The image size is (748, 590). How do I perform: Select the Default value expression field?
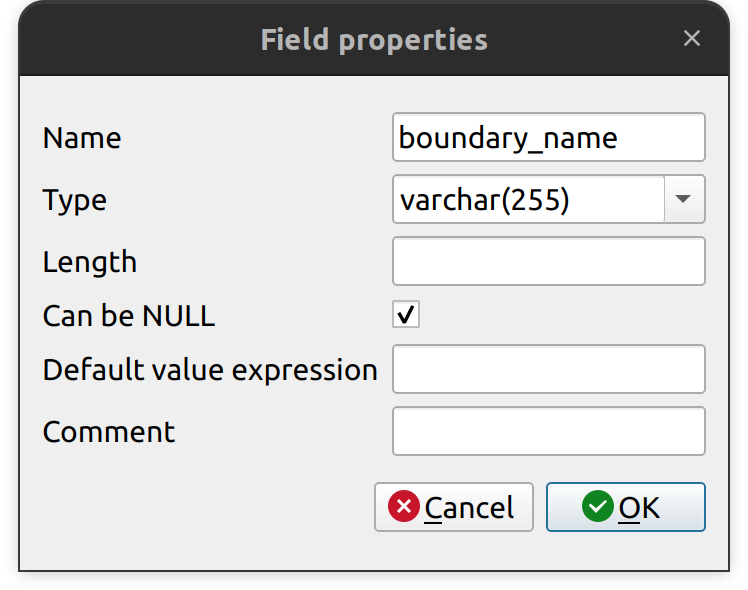point(548,370)
